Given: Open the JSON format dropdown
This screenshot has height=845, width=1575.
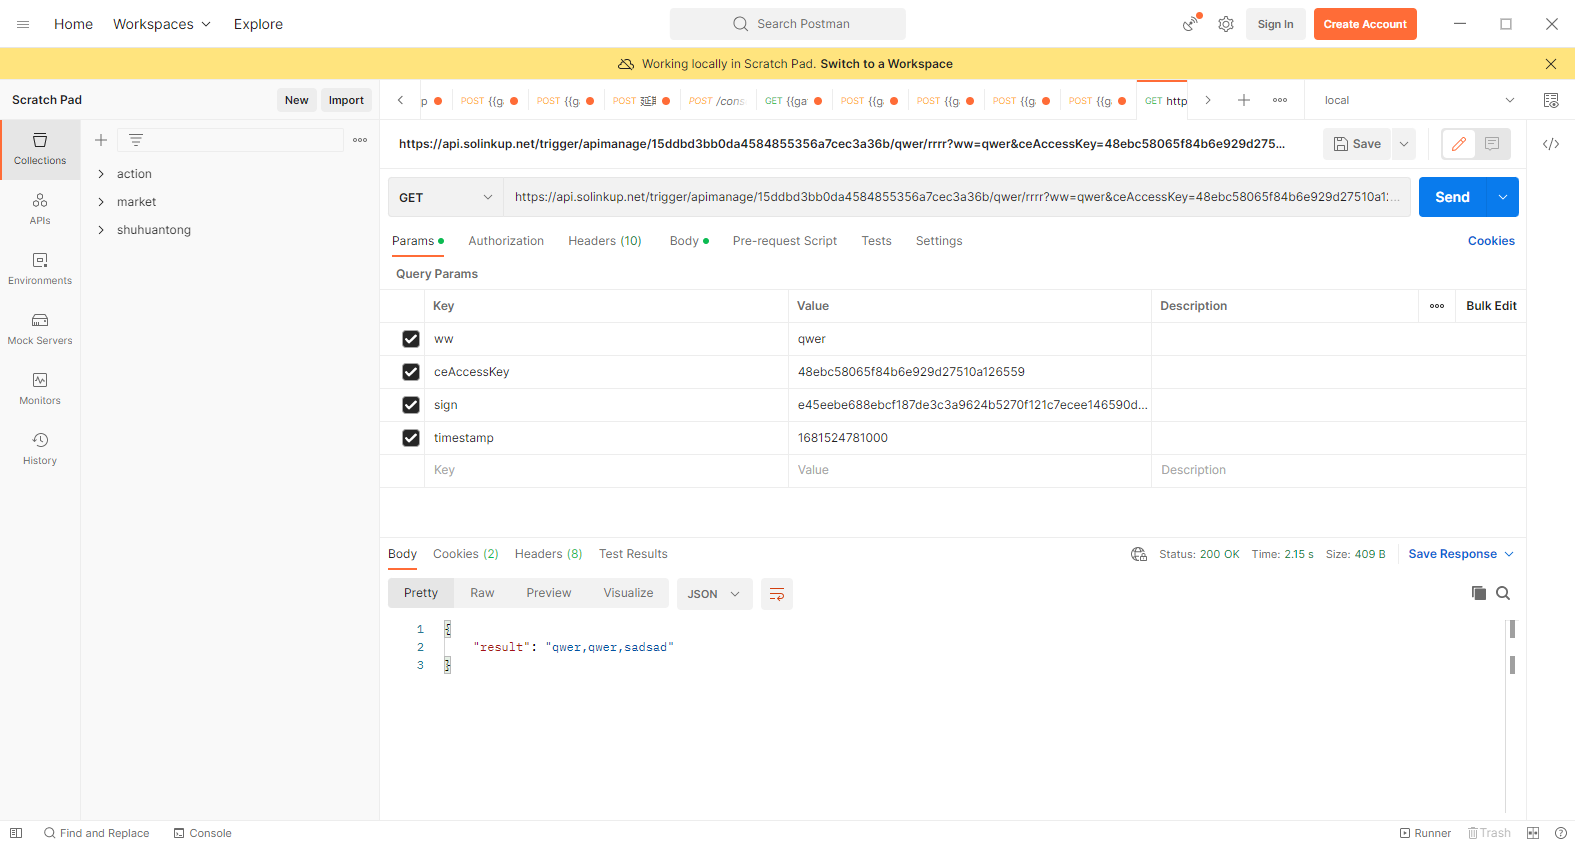Looking at the screenshot, I should 714,594.
